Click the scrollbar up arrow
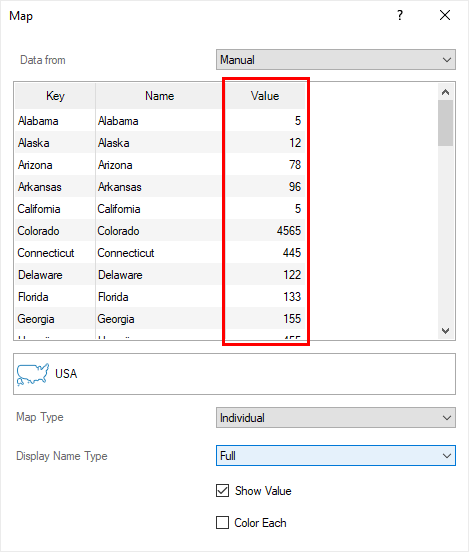 pyautogui.click(x=445, y=92)
